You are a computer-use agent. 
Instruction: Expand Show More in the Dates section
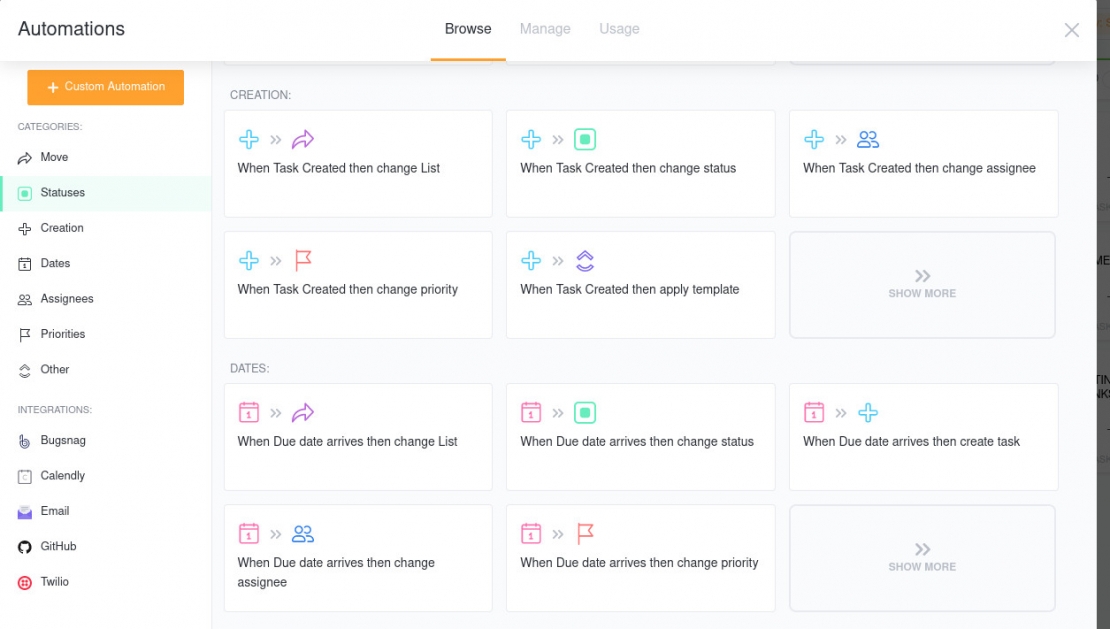922,558
